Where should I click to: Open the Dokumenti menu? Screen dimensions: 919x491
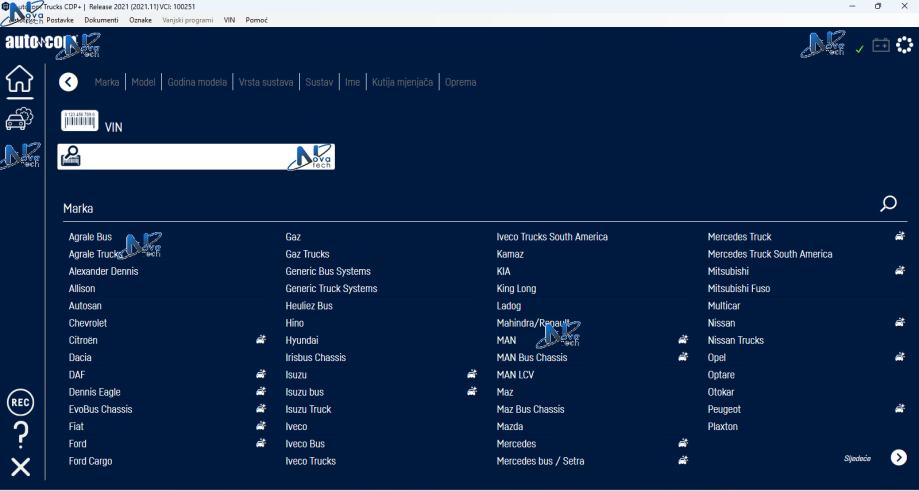pyautogui.click(x=101, y=20)
